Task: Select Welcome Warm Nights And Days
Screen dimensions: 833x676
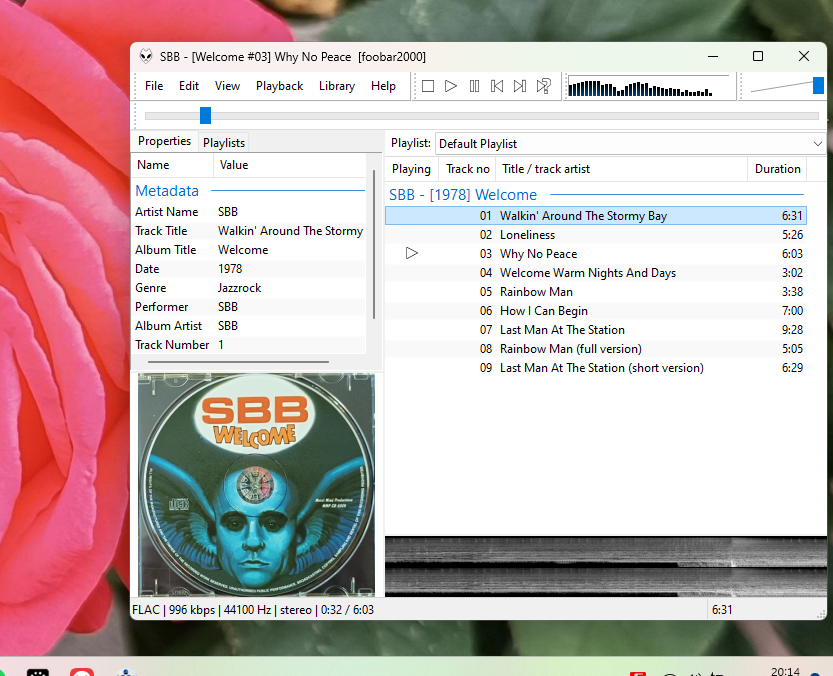Action: click(596, 273)
